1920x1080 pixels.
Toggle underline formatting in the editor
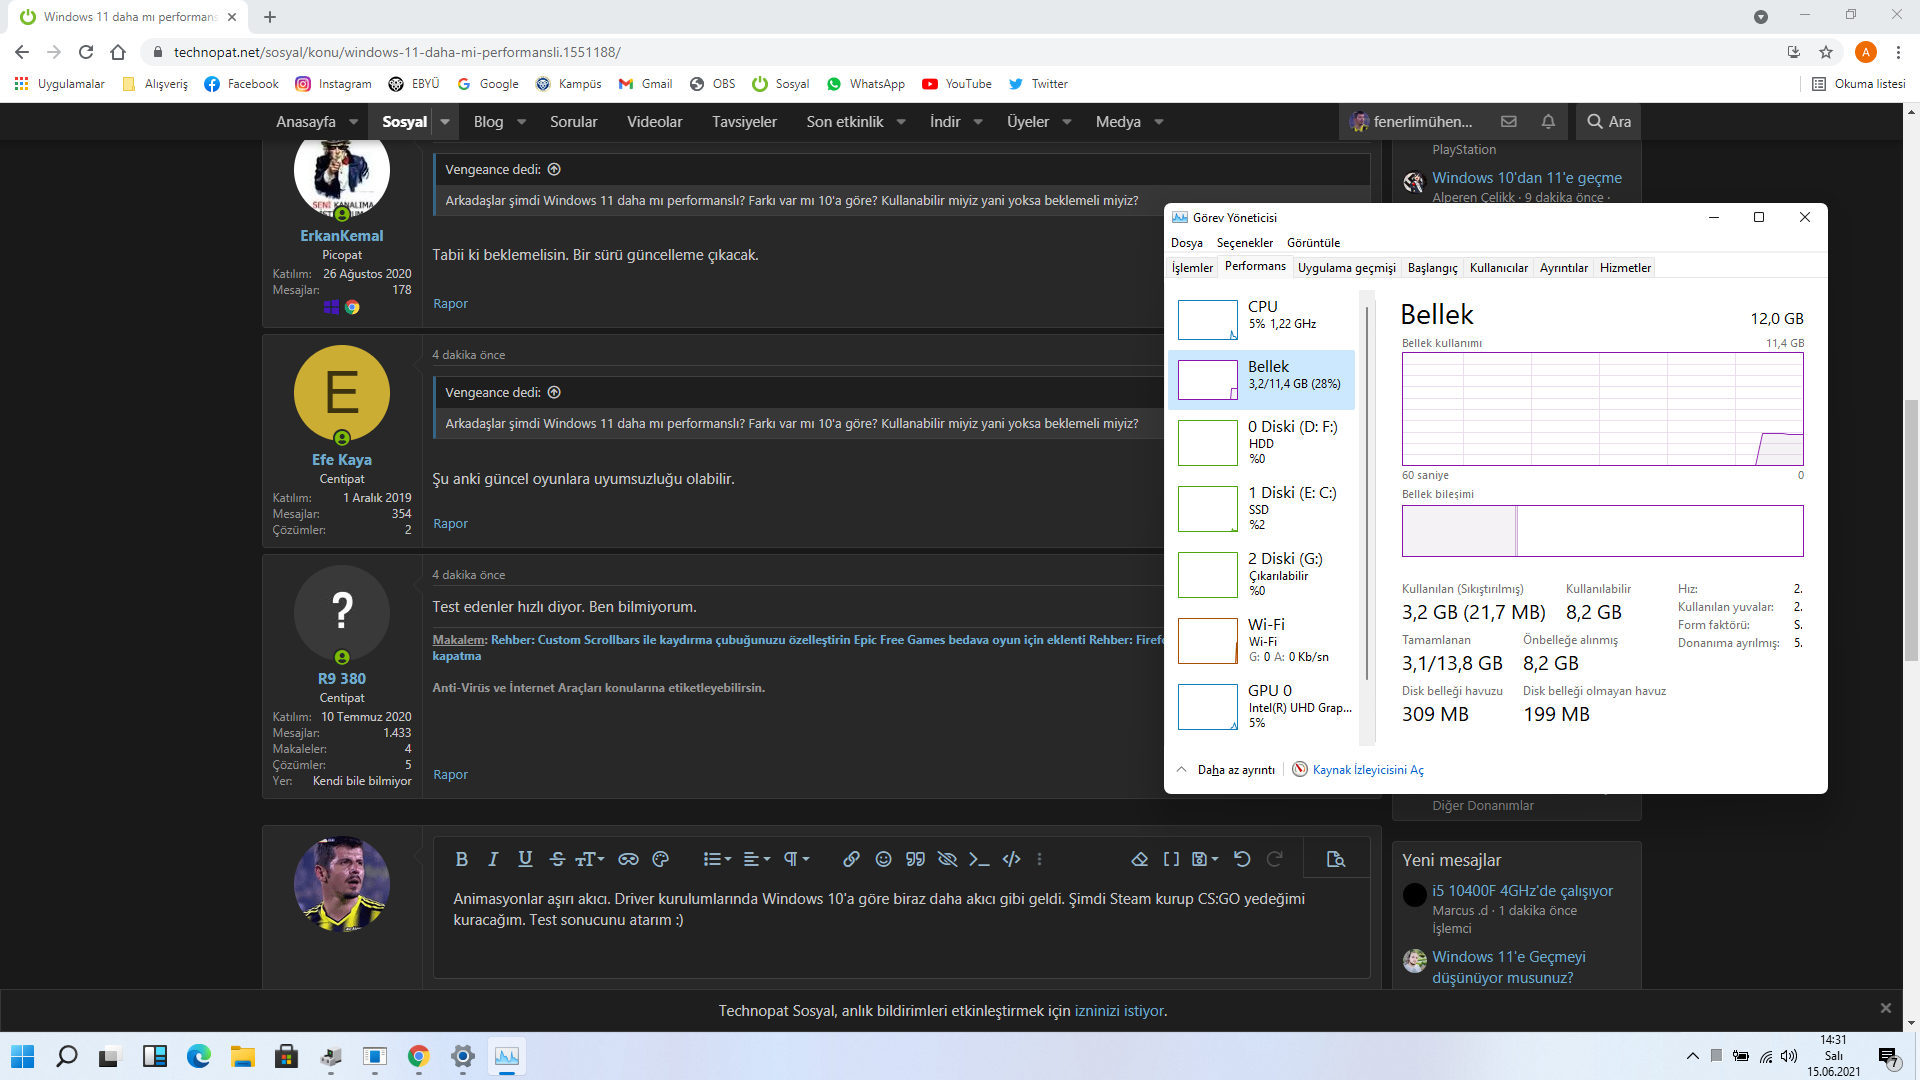point(525,859)
